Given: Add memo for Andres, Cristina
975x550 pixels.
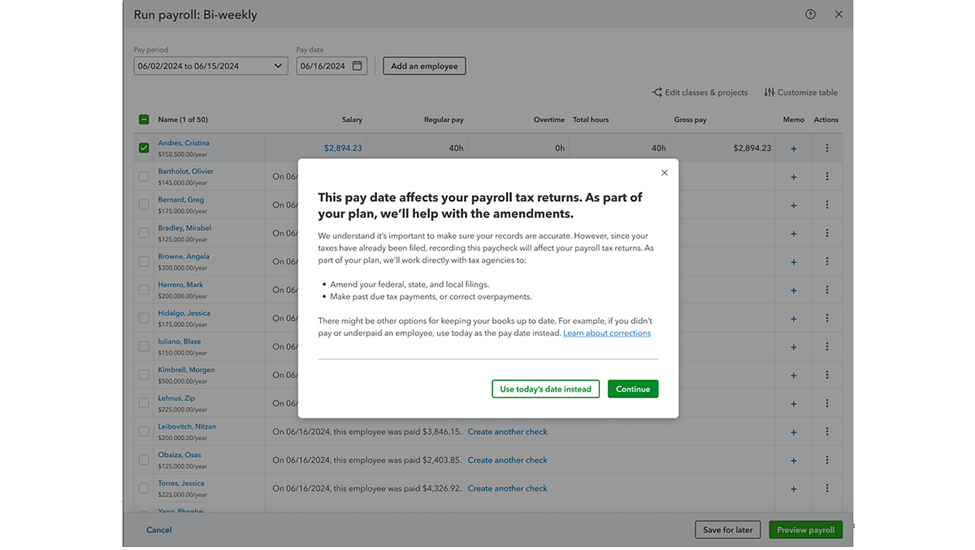Looking at the screenshot, I should click(794, 148).
